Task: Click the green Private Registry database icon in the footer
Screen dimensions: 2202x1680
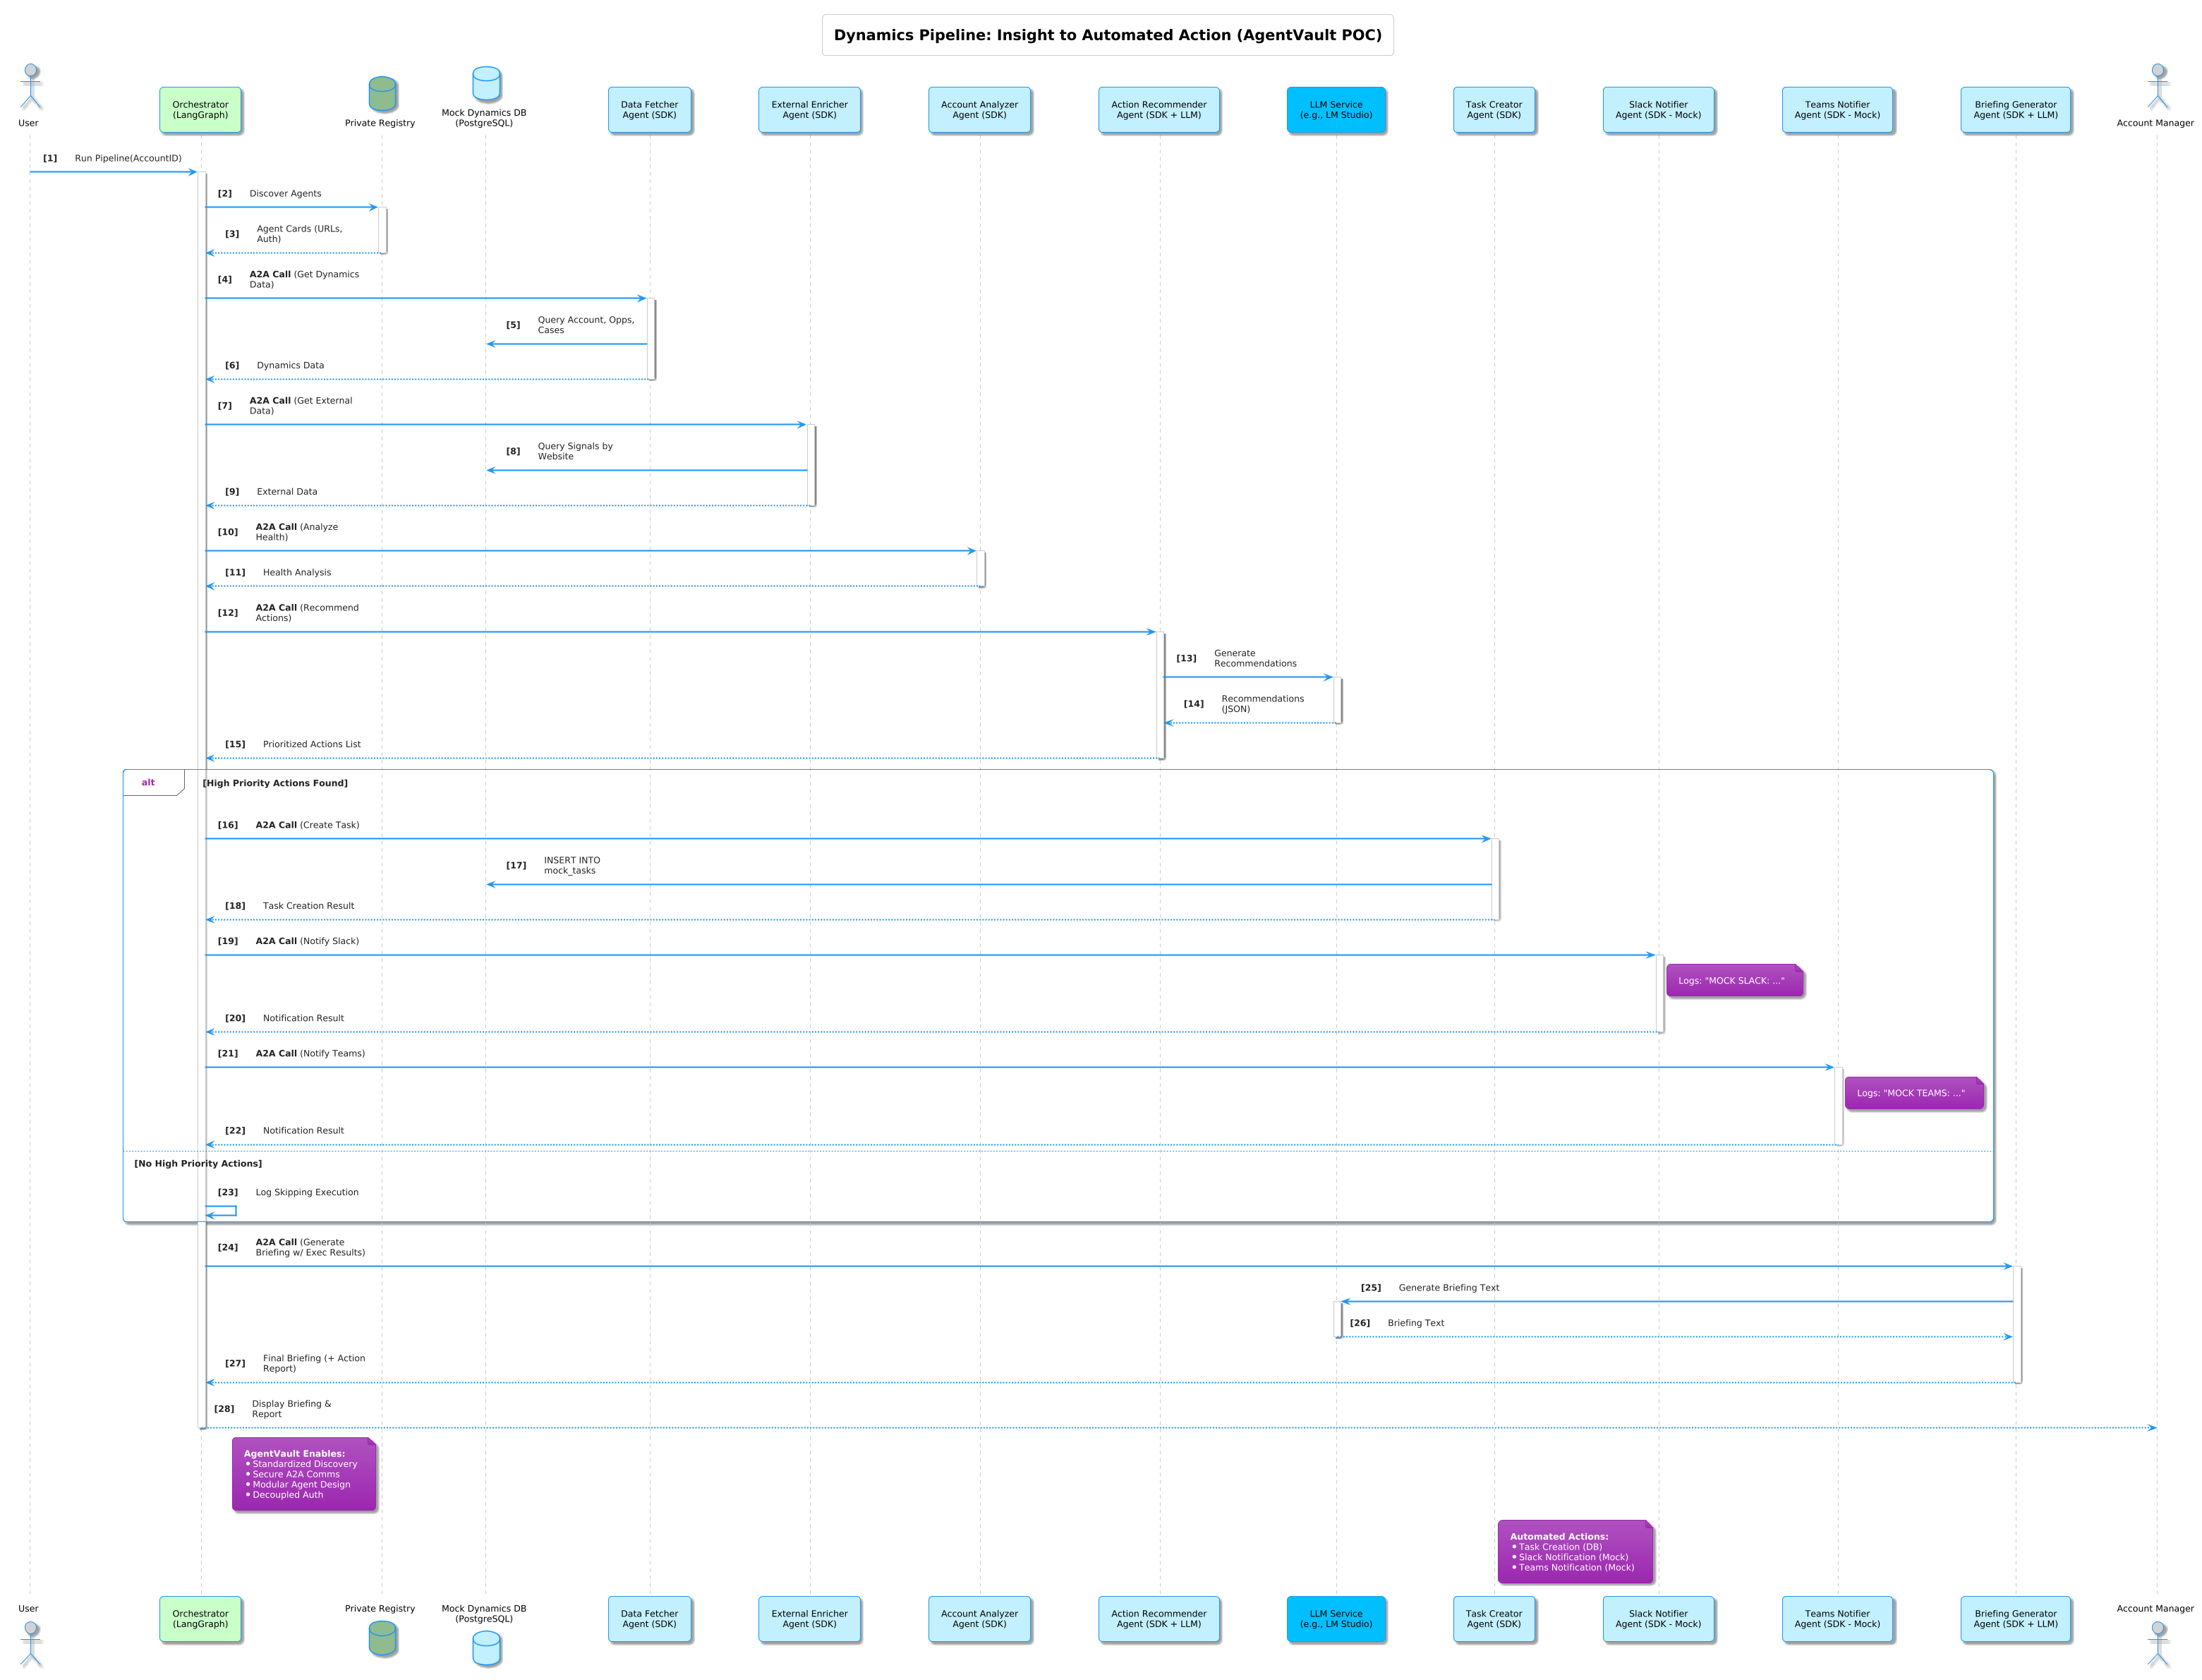Action: 382,1638
